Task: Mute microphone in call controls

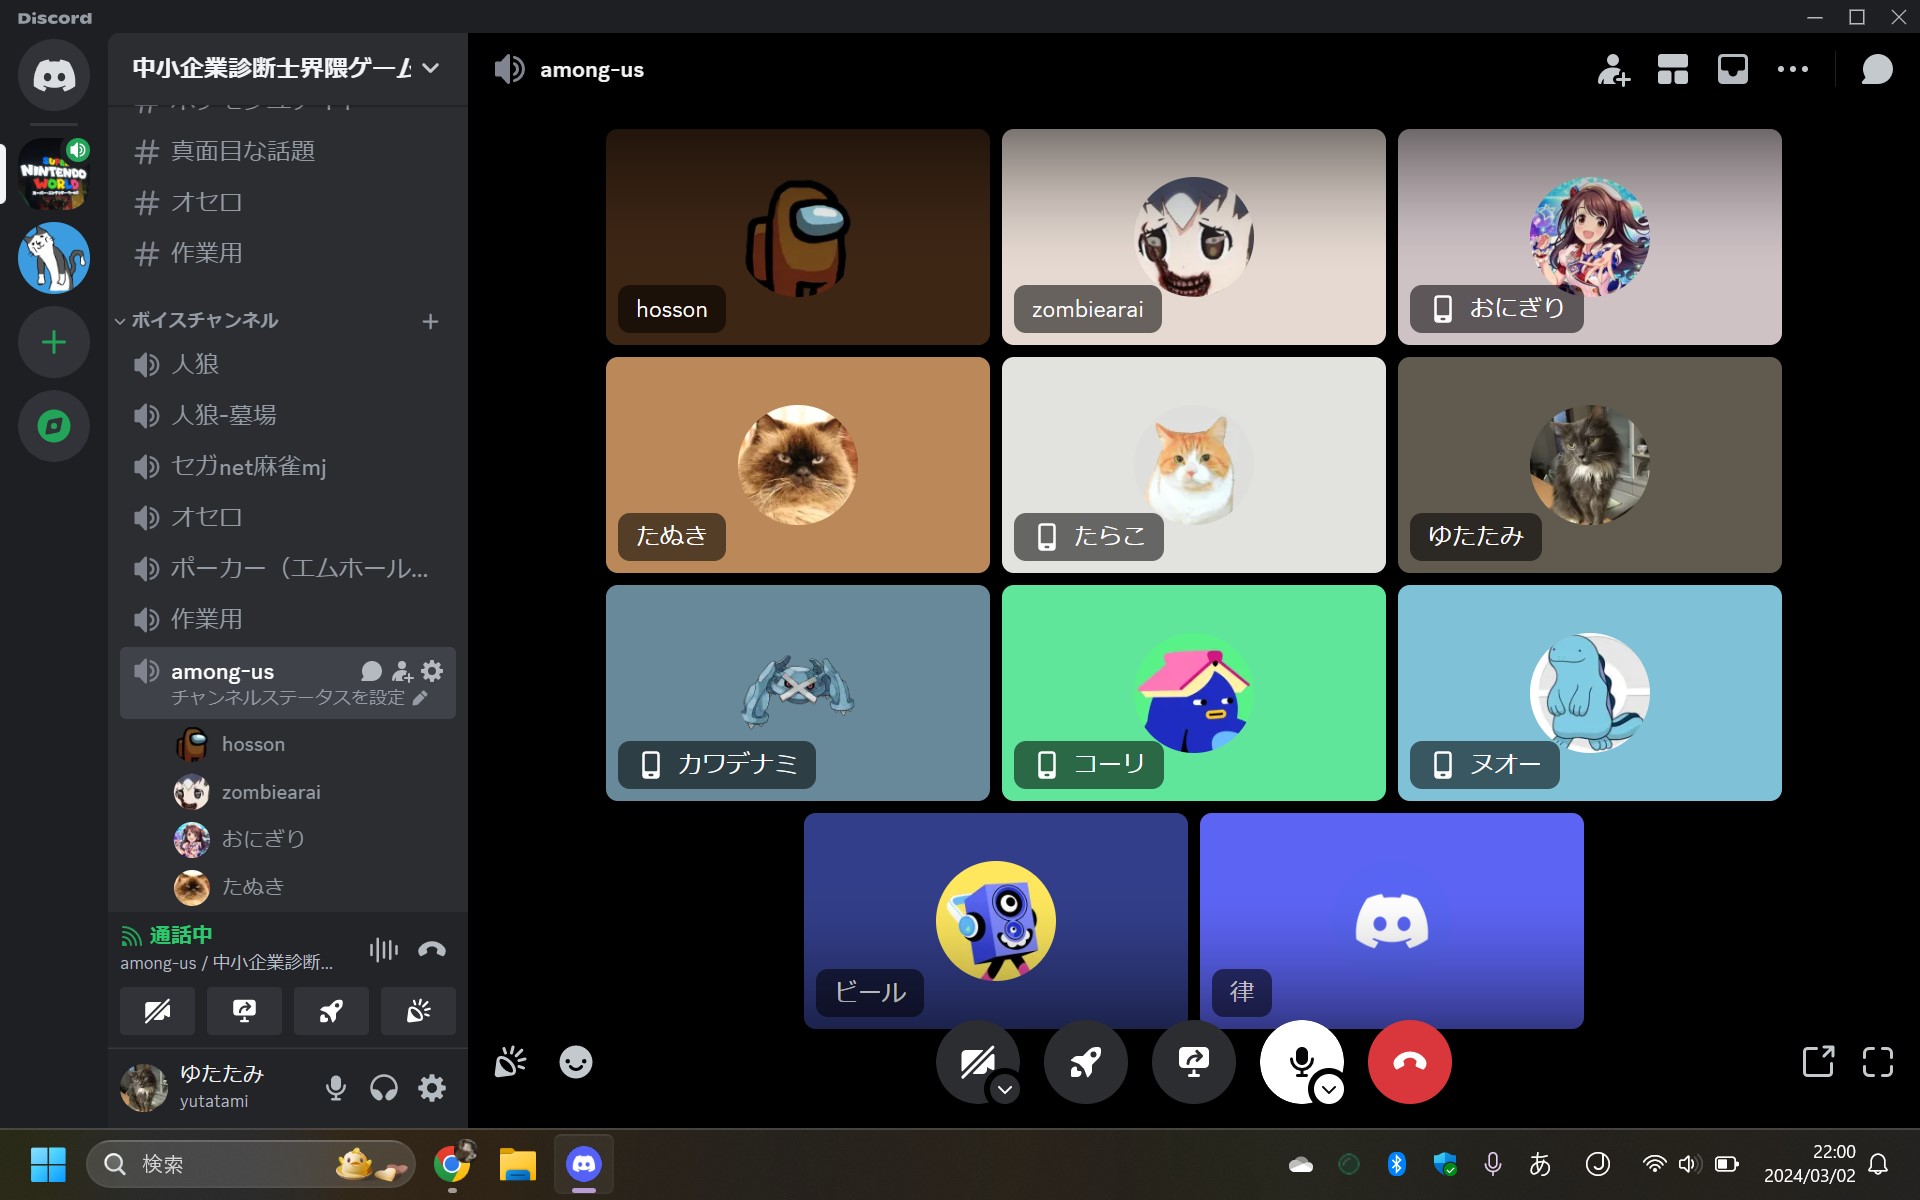Action: click(1300, 1060)
